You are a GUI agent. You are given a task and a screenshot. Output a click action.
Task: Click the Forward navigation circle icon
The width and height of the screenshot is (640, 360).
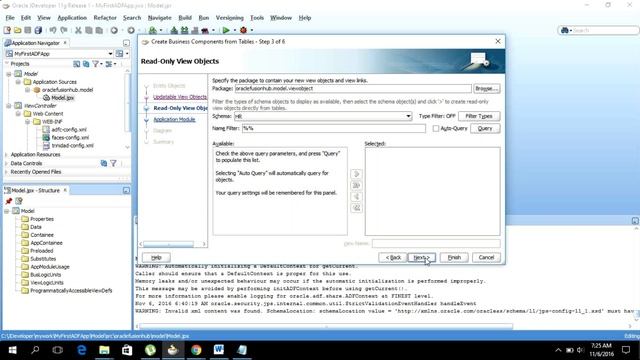point(131,30)
